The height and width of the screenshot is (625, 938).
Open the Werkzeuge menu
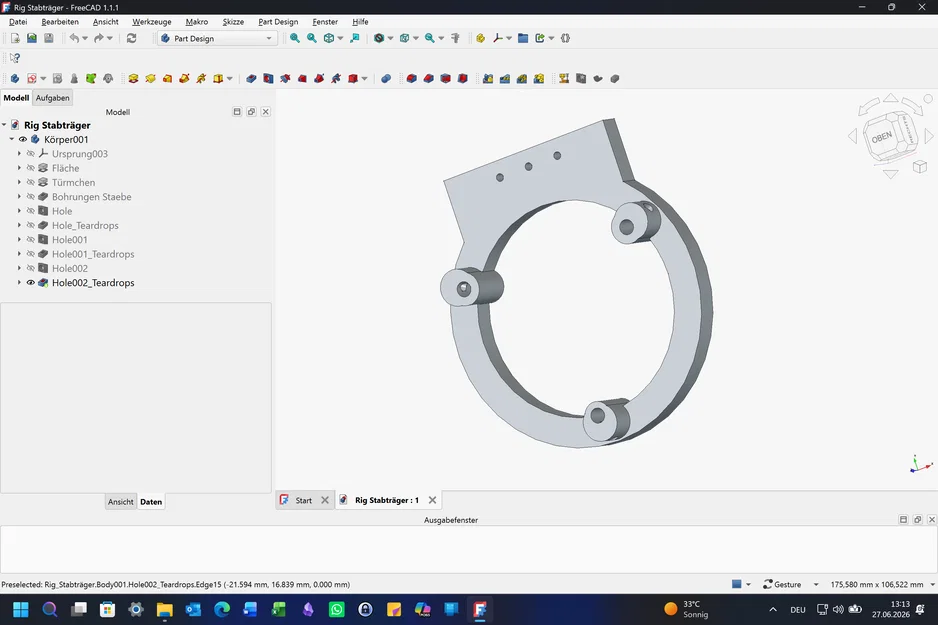(151, 22)
